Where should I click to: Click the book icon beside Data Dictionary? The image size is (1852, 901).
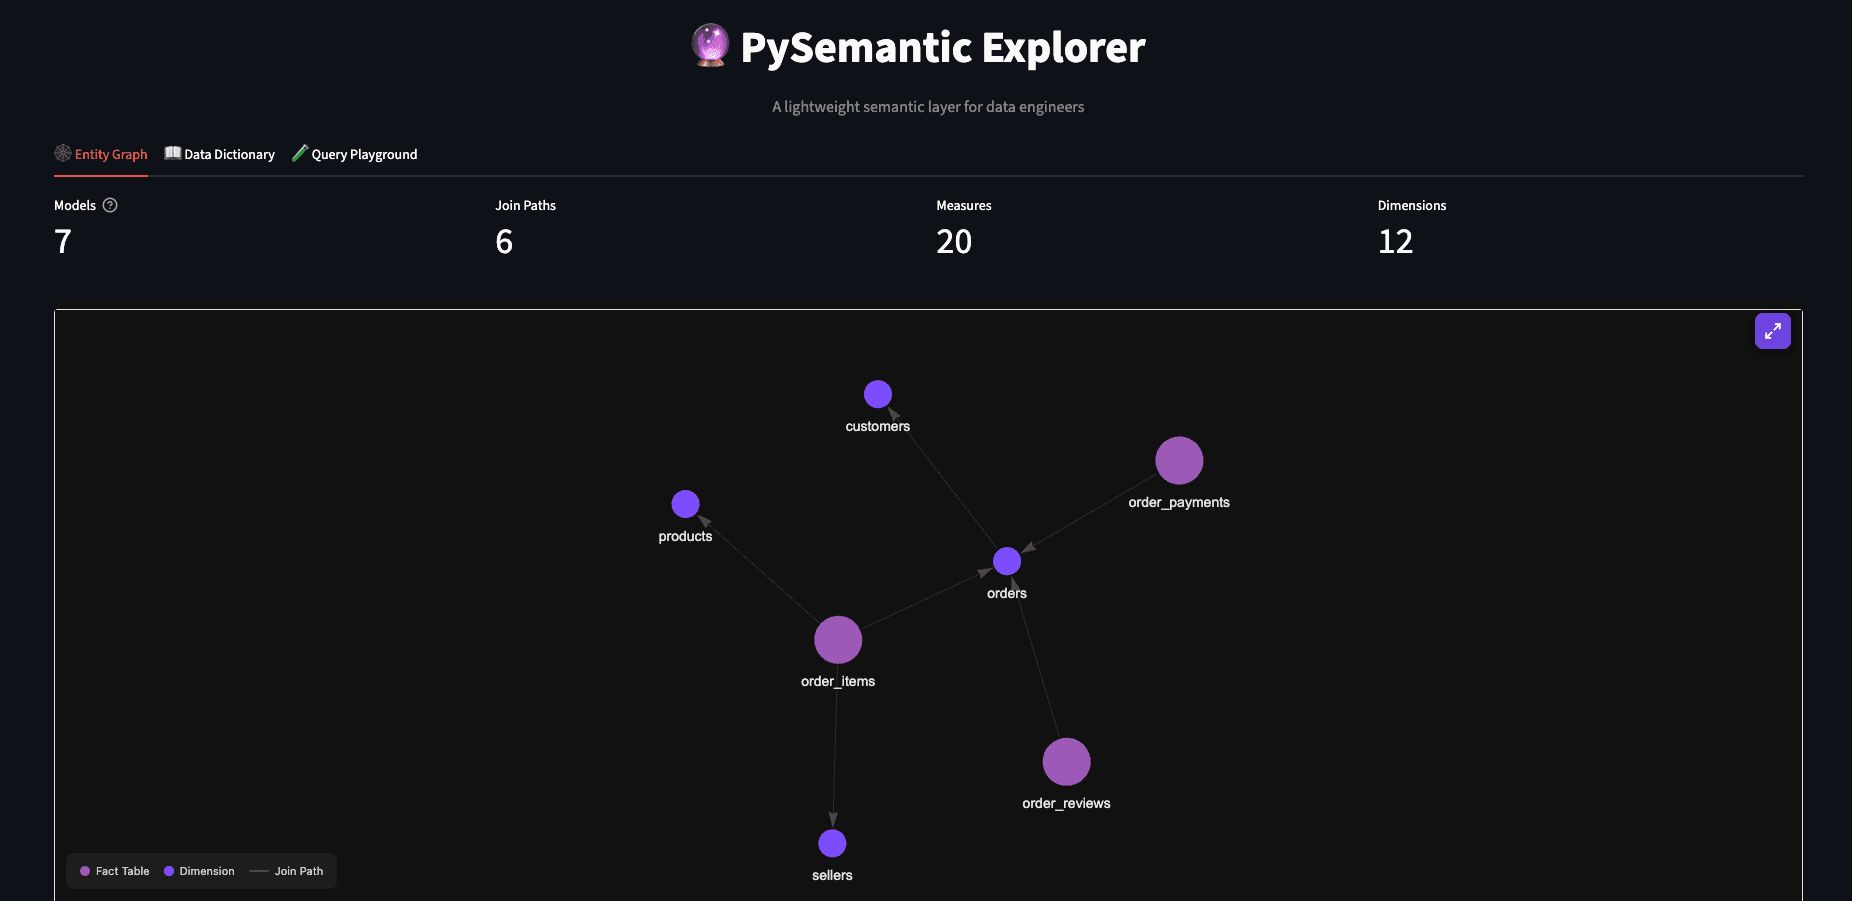coord(171,153)
